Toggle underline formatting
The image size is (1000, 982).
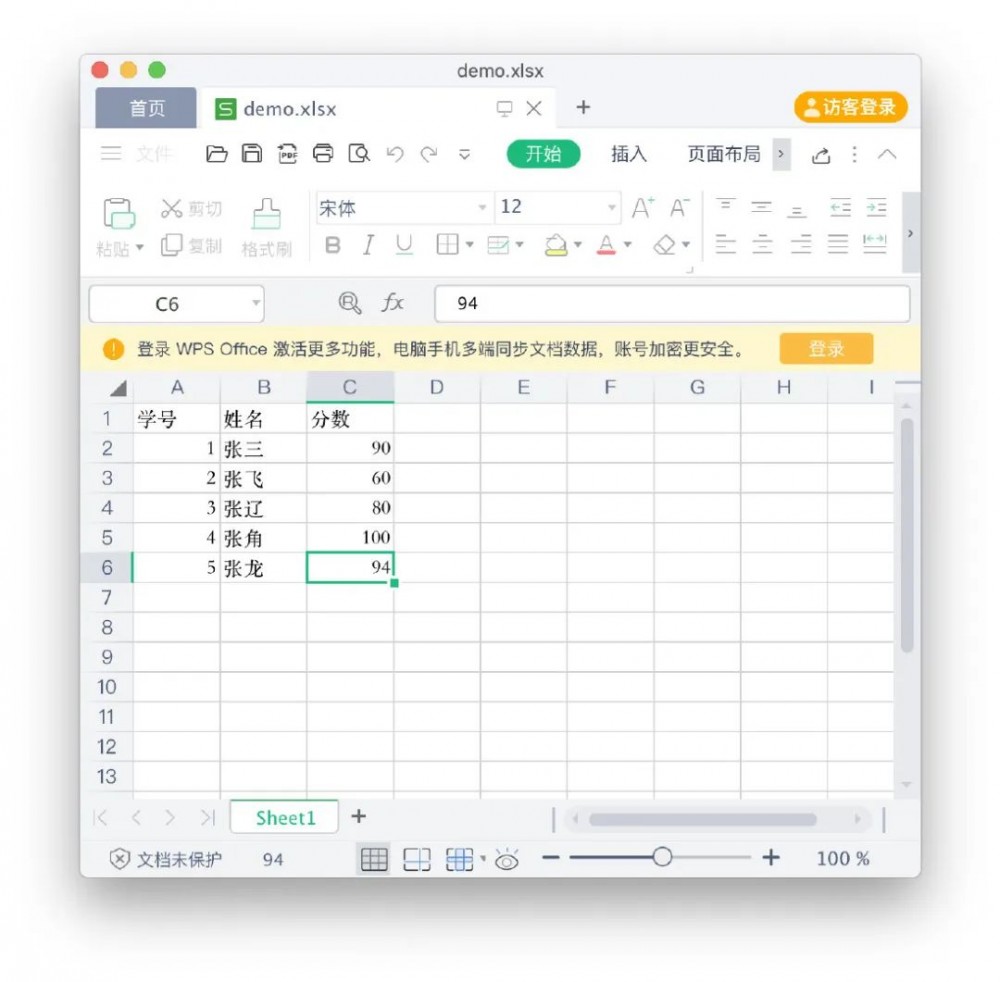403,244
